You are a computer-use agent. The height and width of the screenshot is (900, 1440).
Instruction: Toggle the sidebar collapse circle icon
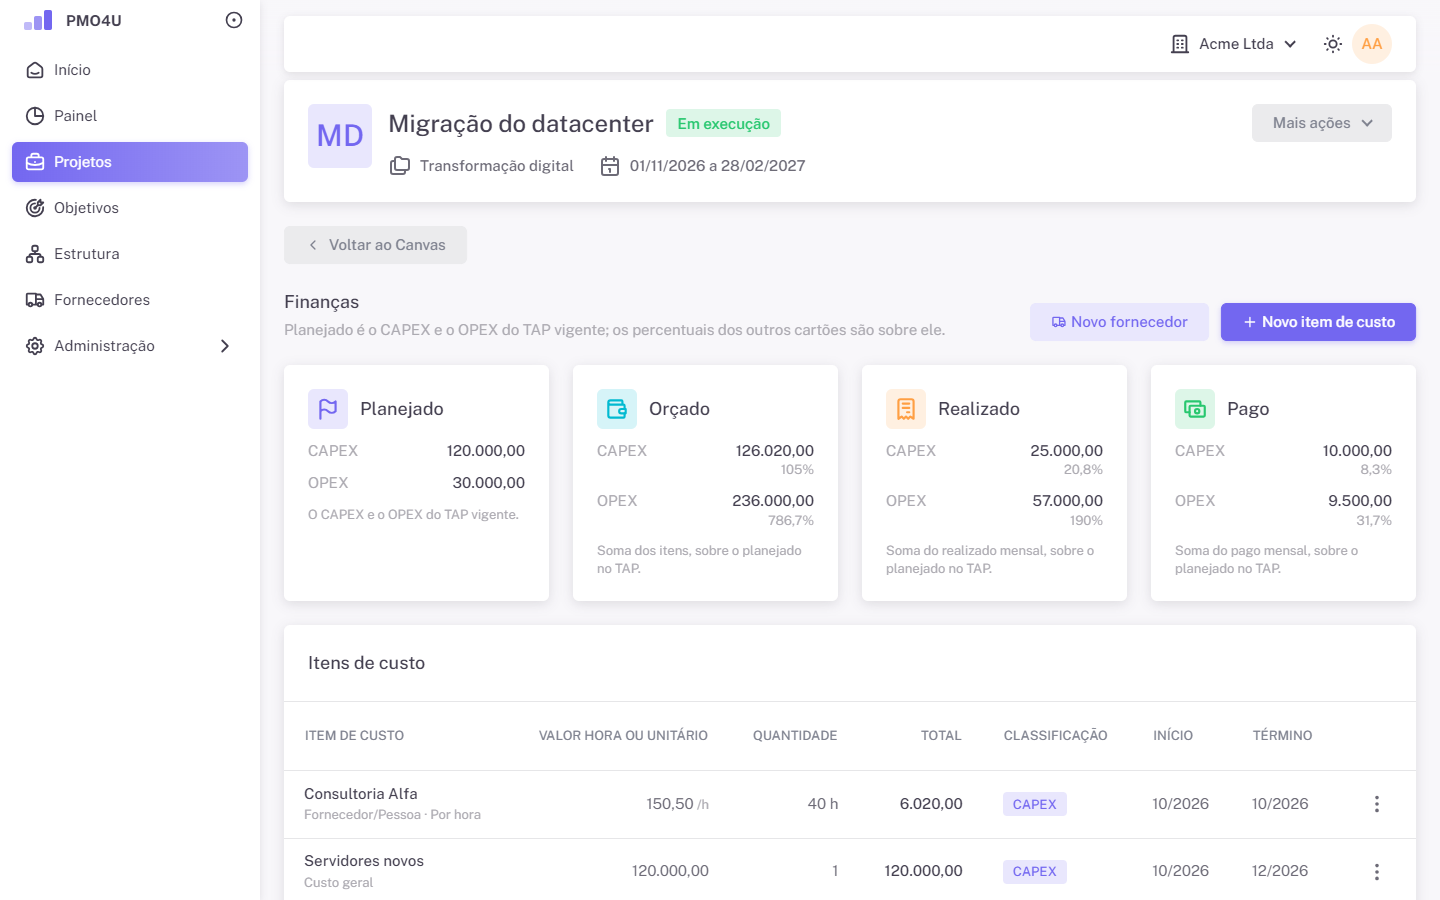[234, 20]
